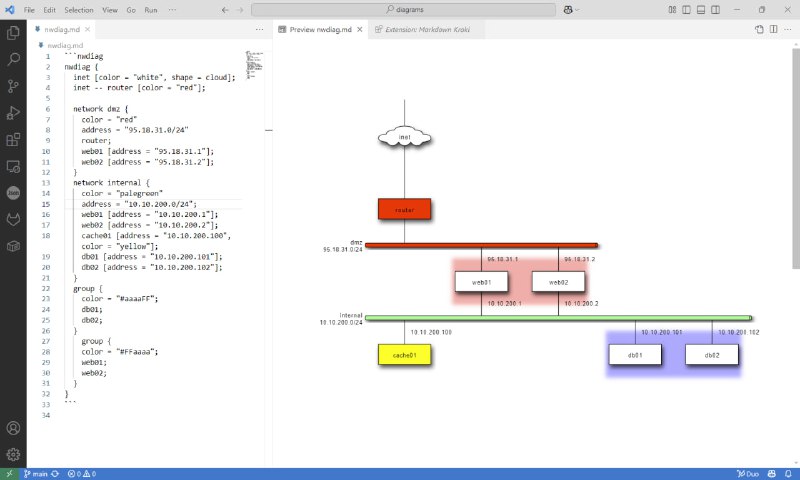800x480 pixels.
Task: Click code line 'network internal {'
Action: pos(111,183)
